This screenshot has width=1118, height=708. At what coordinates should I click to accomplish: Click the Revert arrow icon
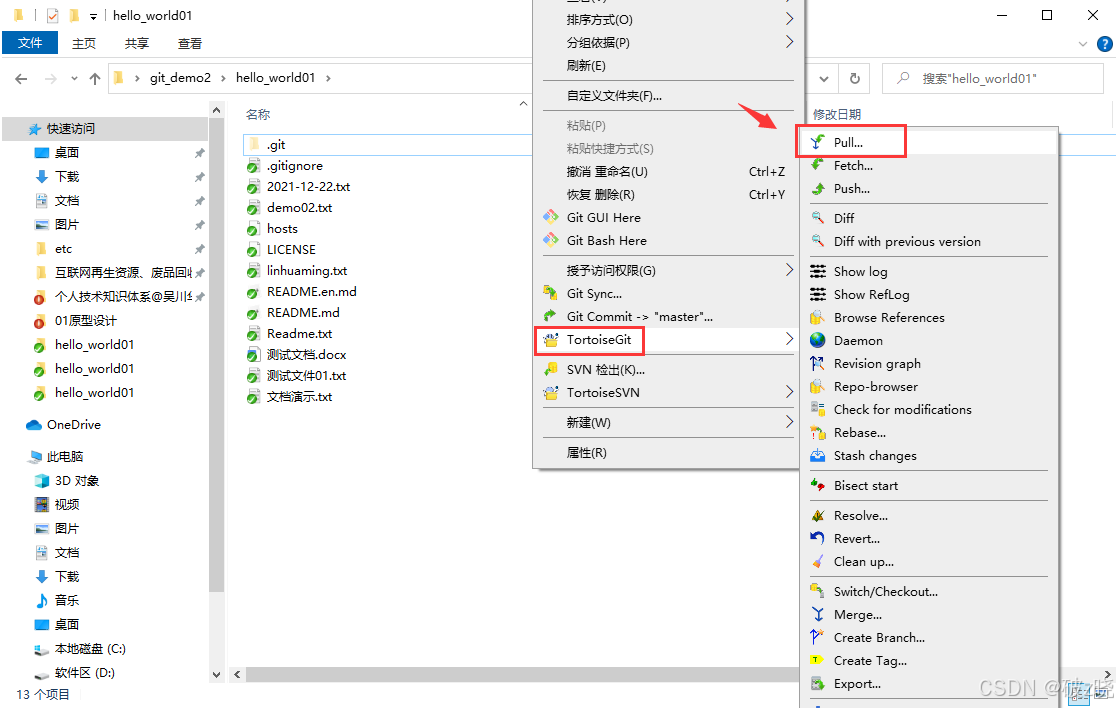coord(818,538)
